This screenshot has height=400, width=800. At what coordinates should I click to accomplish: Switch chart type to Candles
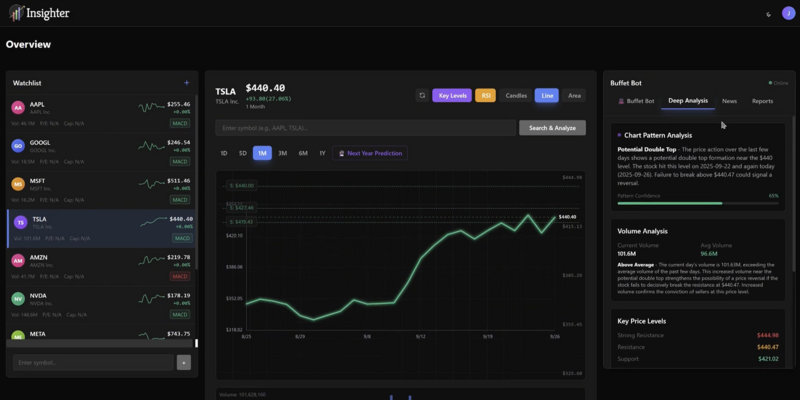coord(516,95)
